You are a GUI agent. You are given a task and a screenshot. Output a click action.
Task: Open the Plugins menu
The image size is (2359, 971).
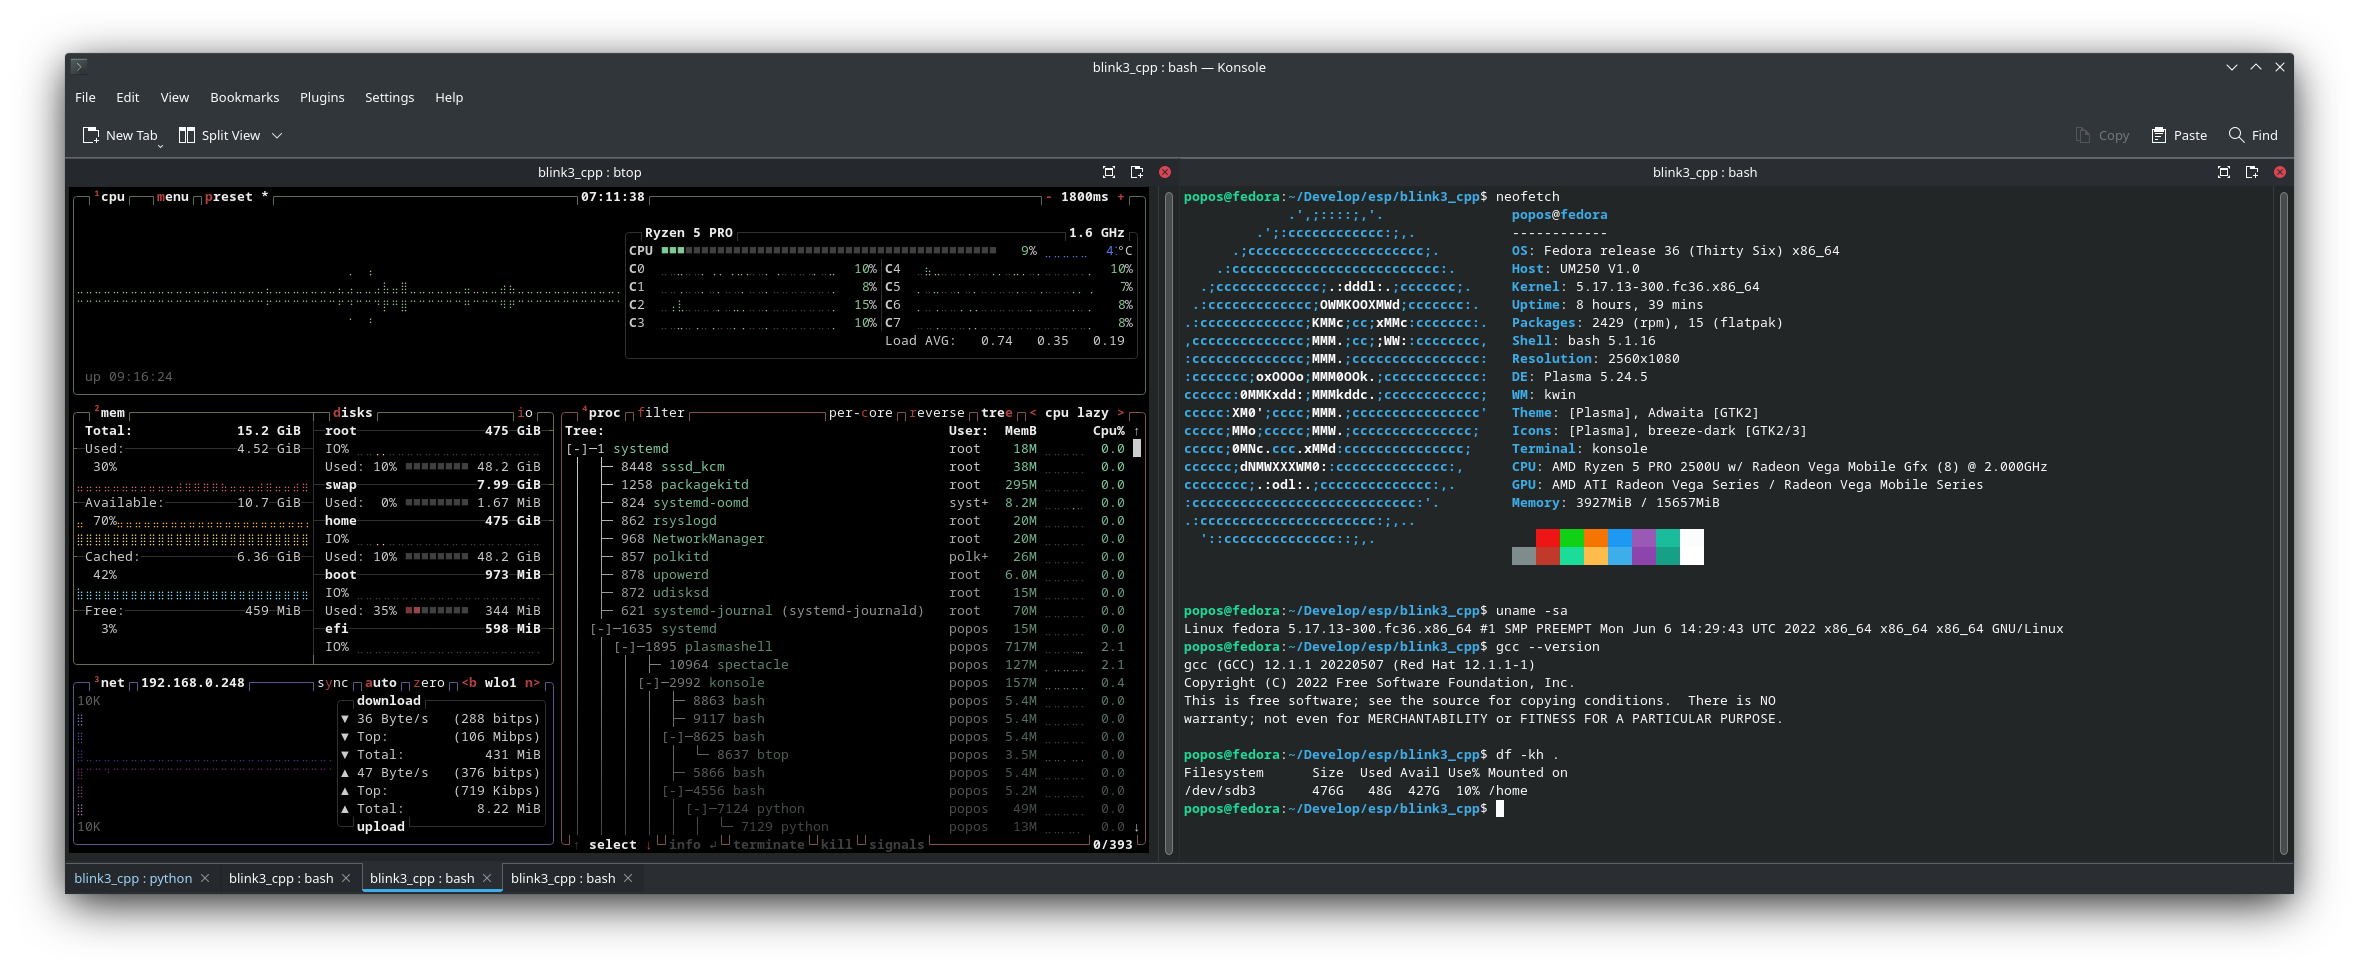(322, 97)
